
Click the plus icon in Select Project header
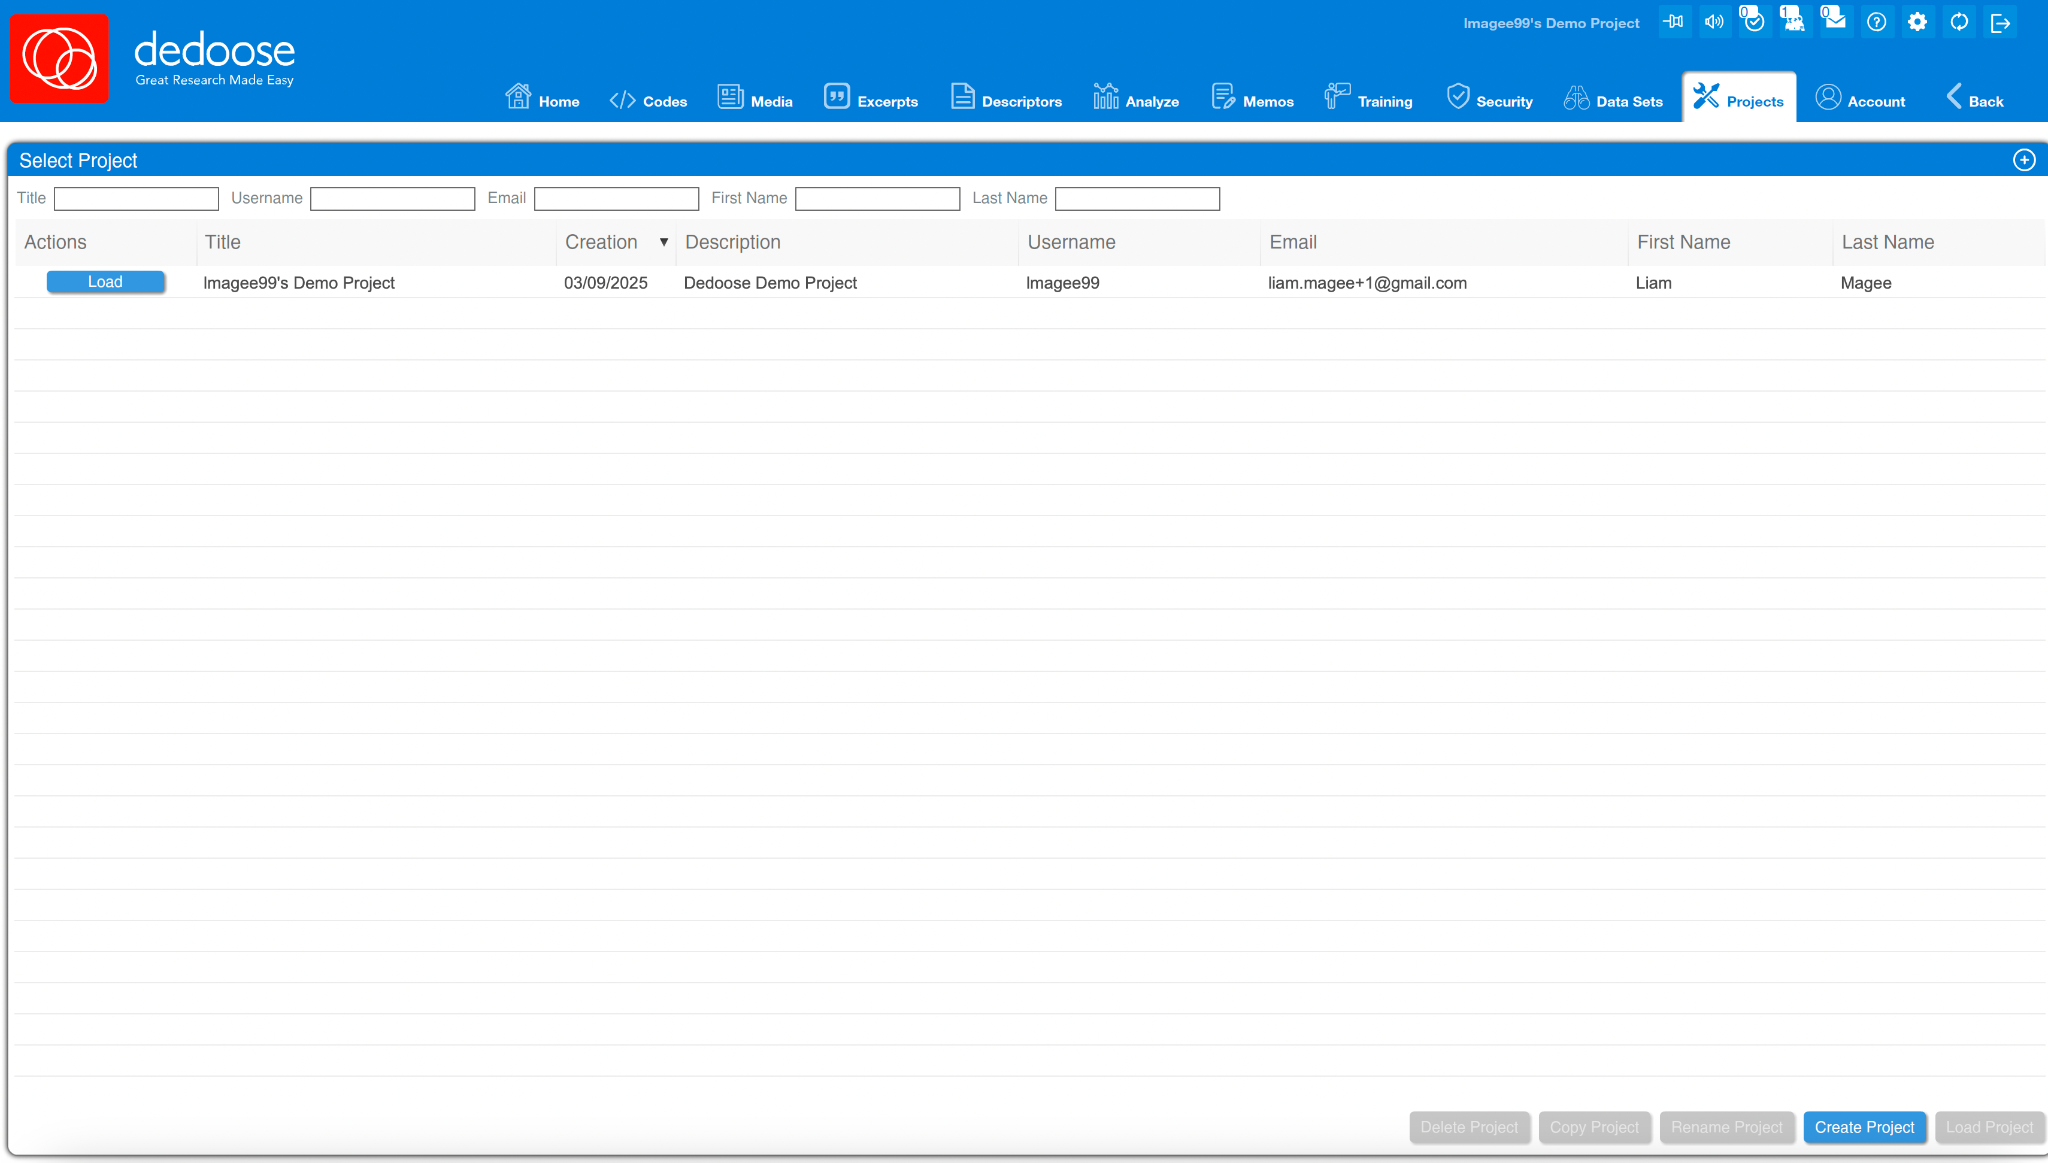point(2024,160)
